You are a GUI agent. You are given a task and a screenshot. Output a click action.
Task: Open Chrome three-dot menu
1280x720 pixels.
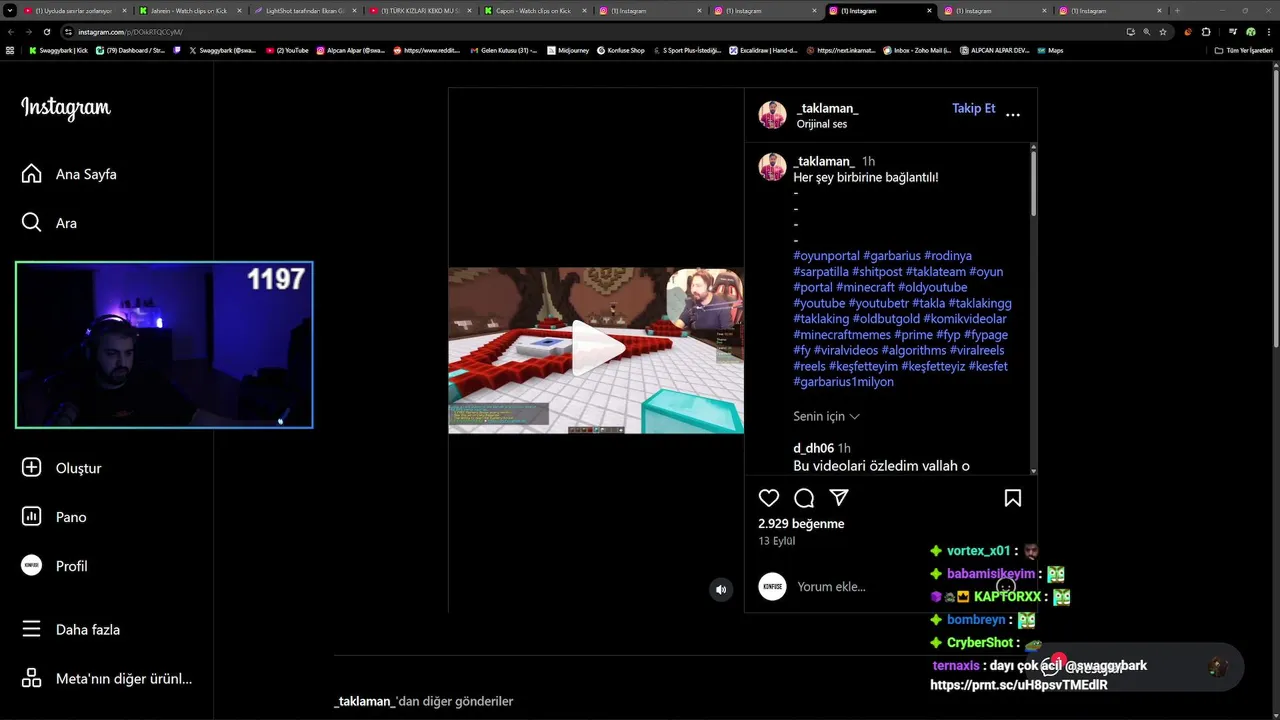point(1269,32)
